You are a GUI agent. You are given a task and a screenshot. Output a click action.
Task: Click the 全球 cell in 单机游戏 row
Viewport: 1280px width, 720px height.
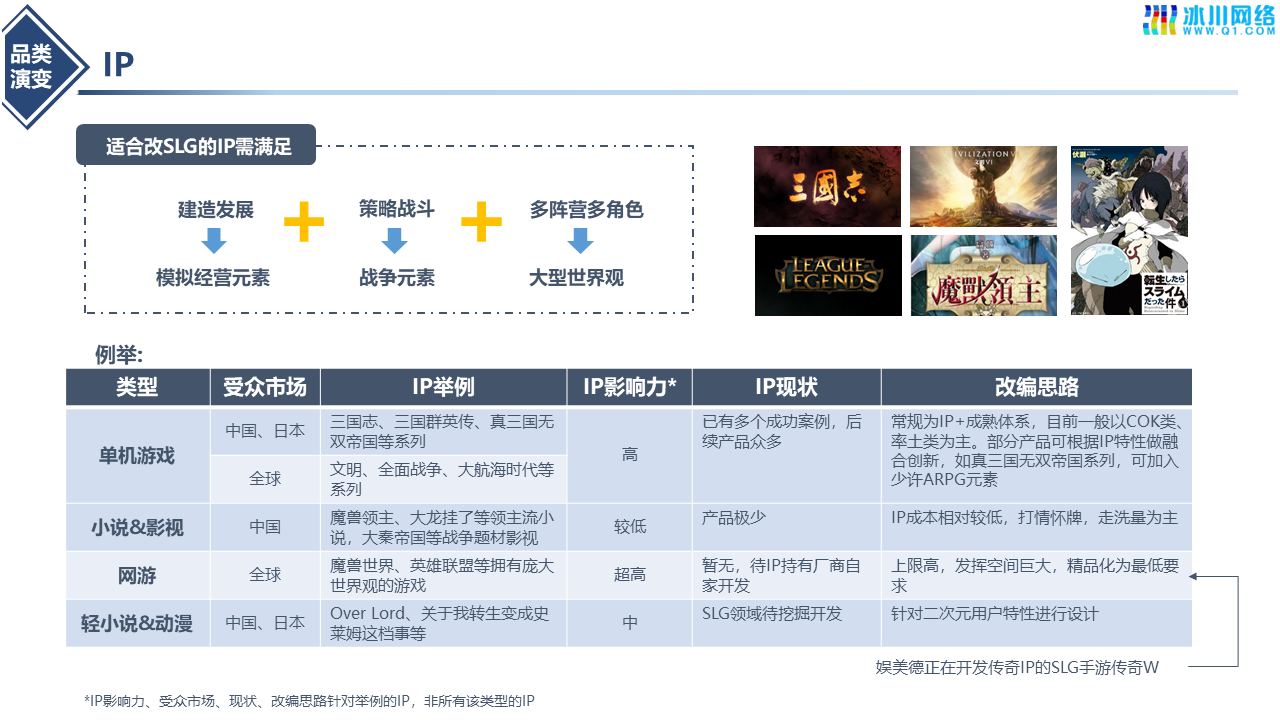(265, 479)
